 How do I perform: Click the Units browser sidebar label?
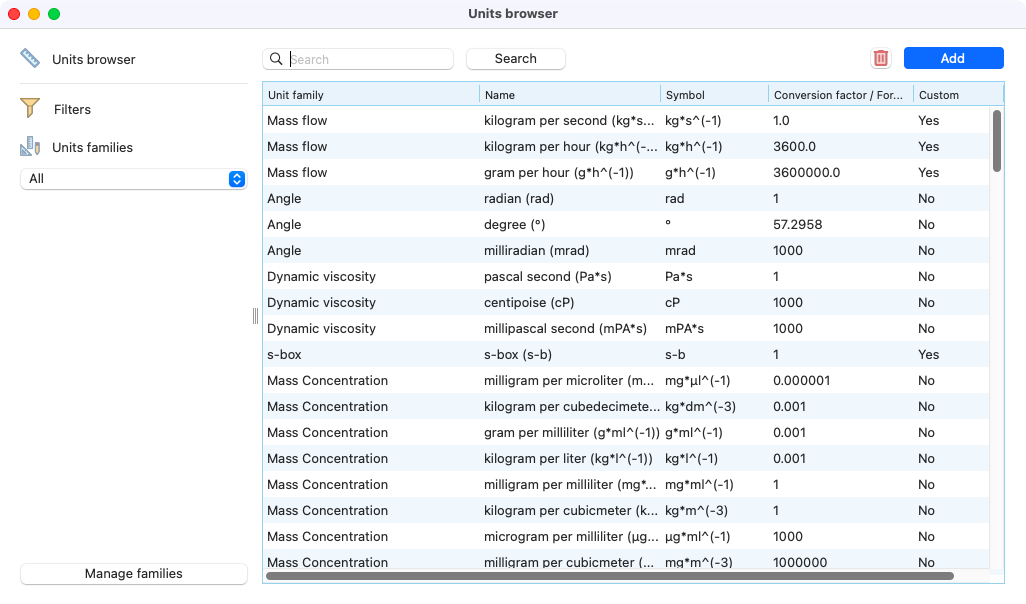[94, 60]
